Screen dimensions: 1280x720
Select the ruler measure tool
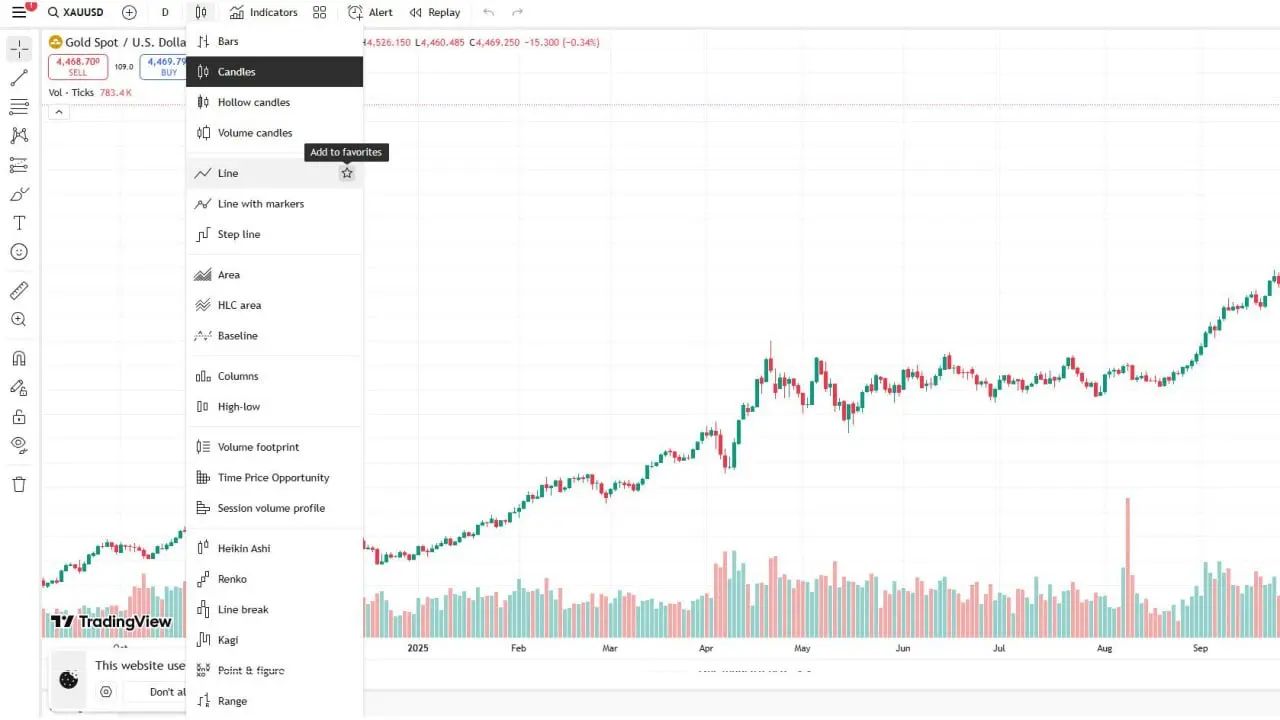click(x=19, y=291)
